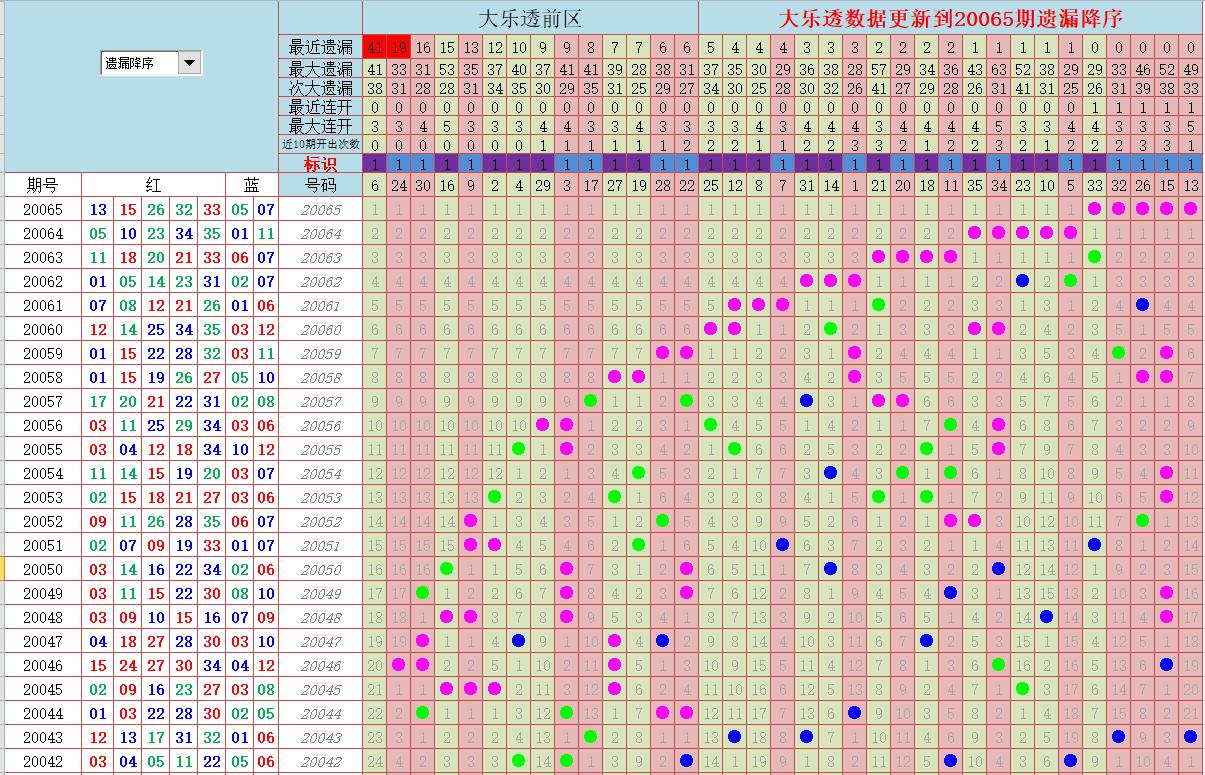Viewport: 1205px width, 775px height.
Task: Select 20065 in the 期号 column
Action: 42,210
